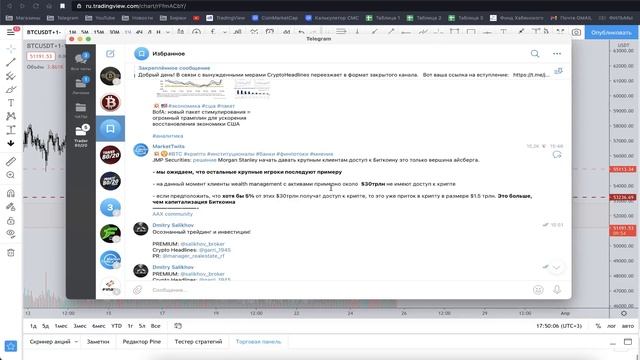
Task: Select the Text annotation tool
Action: coord(11,103)
